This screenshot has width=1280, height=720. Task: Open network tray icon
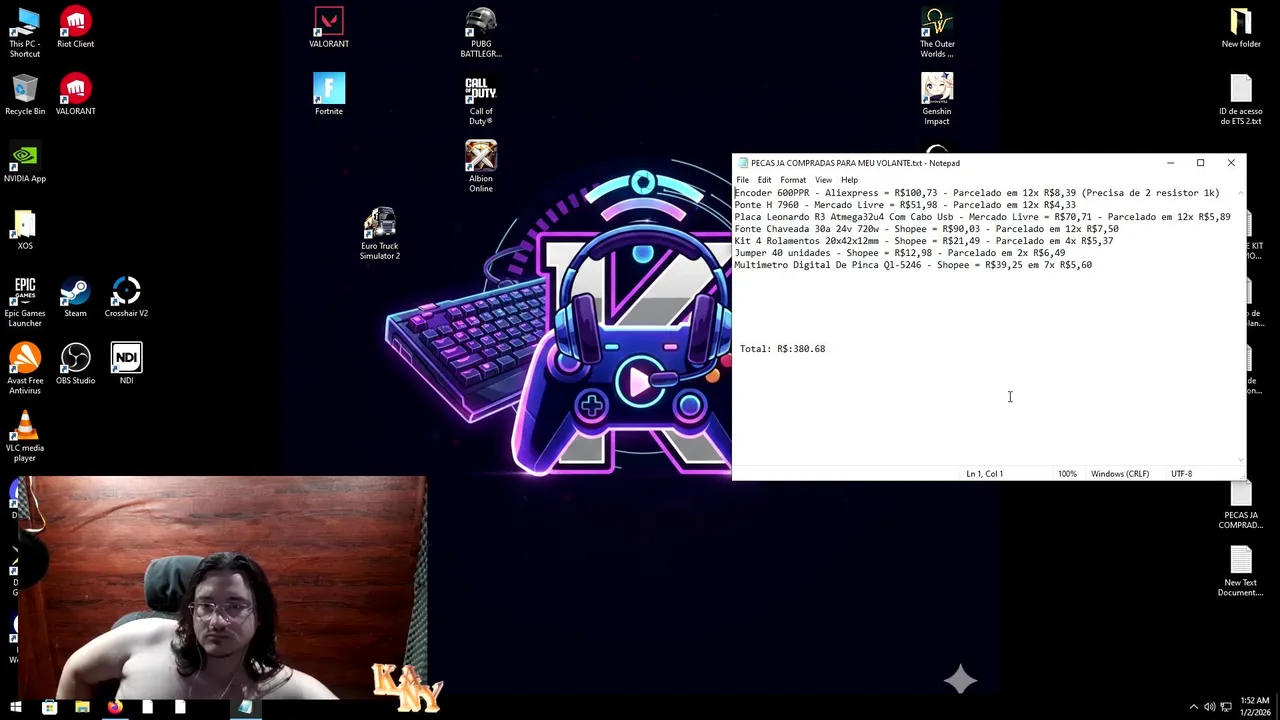[1225, 708]
